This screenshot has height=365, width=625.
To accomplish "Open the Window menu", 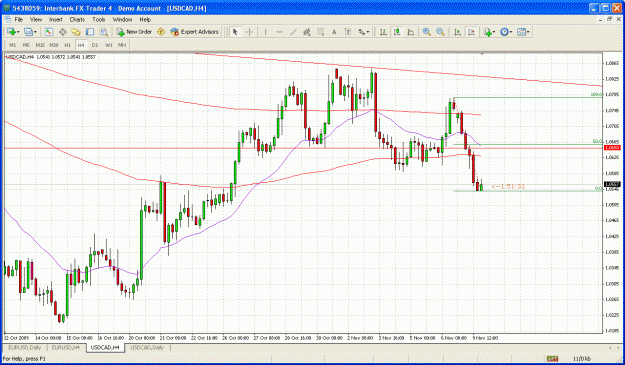I will pyautogui.click(x=122, y=19).
